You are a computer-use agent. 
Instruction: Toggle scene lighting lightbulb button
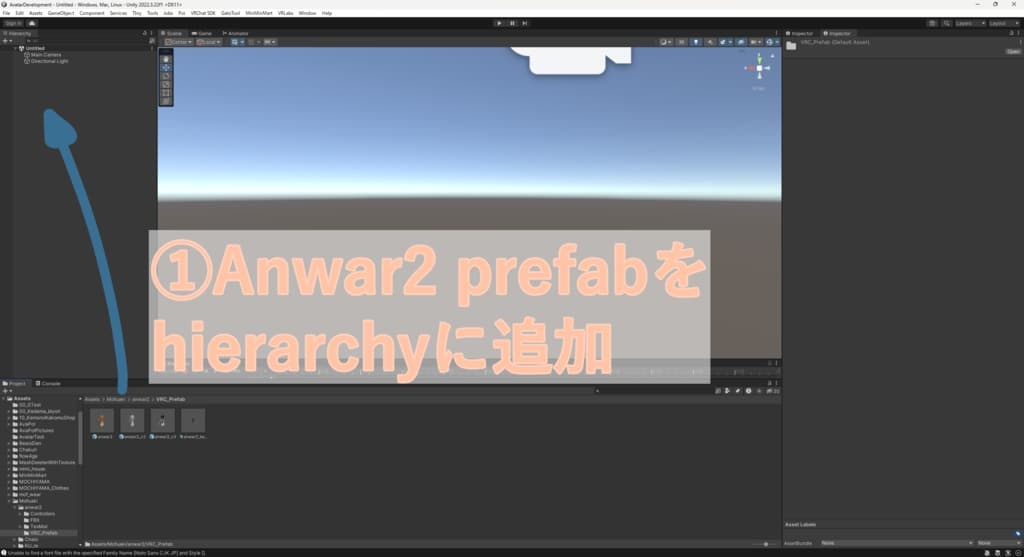(x=696, y=42)
